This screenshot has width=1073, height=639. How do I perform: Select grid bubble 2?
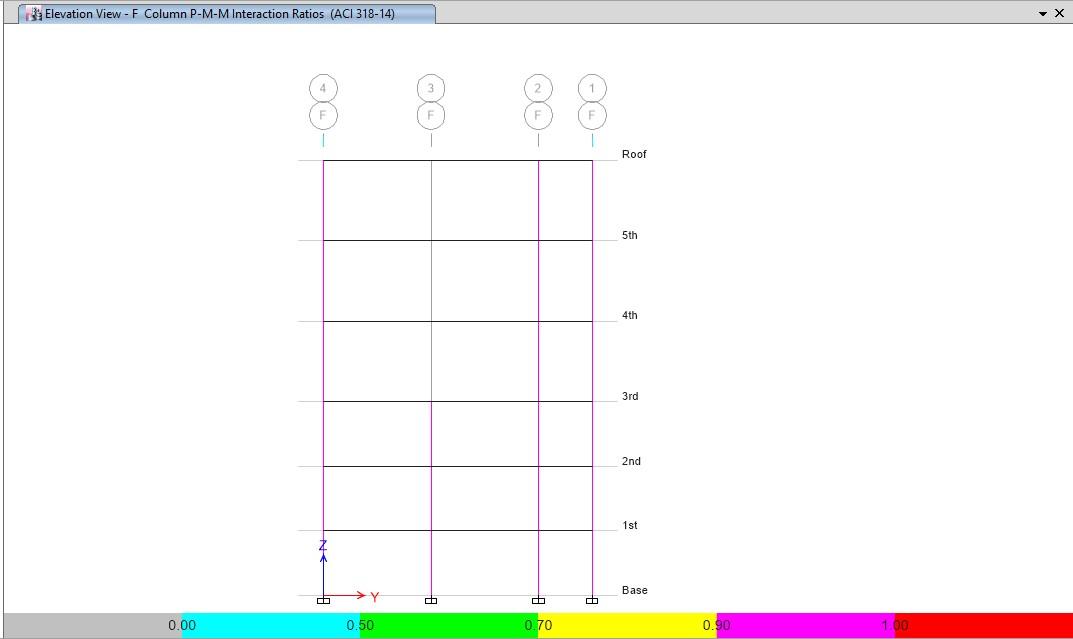tap(538, 88)
